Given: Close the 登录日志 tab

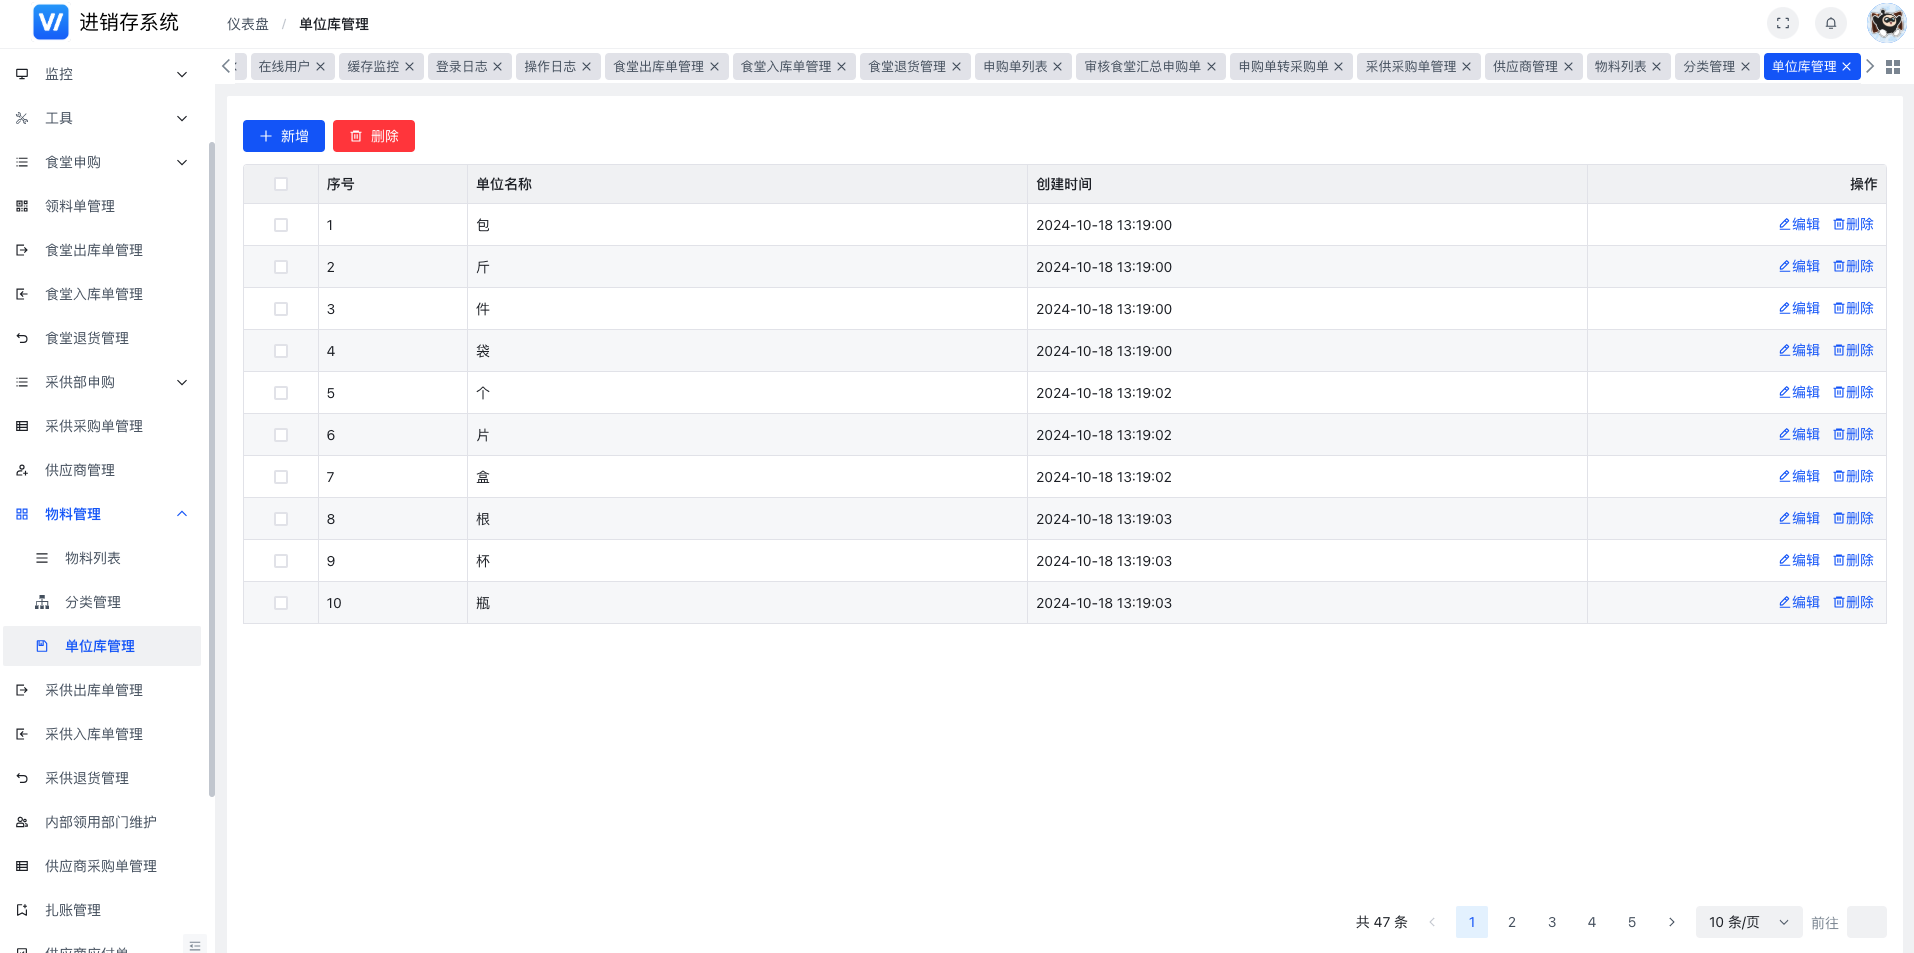Looking at the screenshot, I should pos(497,67).
